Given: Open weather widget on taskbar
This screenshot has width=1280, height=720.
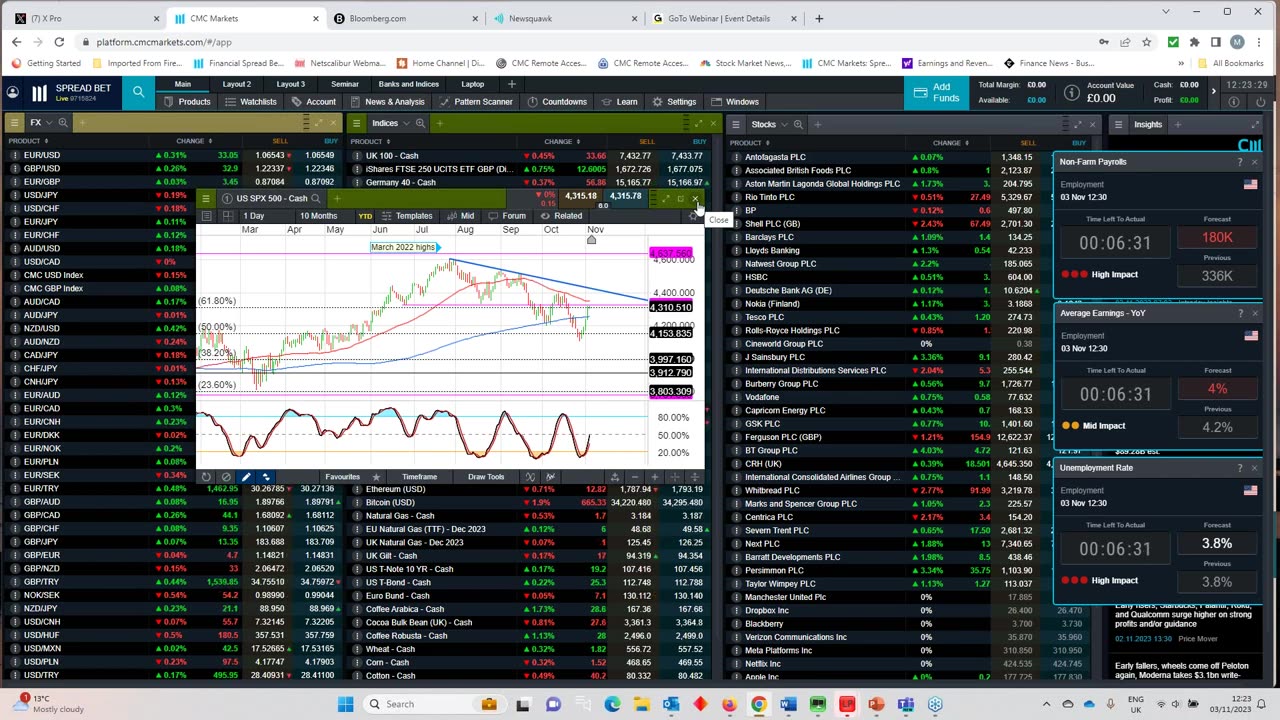Looking at the screenshot, I should pyautogui.click(x=49, y=704).
